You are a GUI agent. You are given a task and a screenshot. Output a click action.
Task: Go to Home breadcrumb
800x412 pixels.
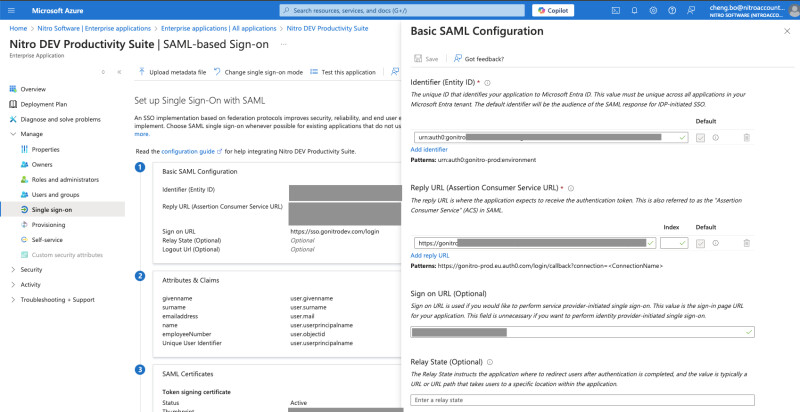(18, 29)
